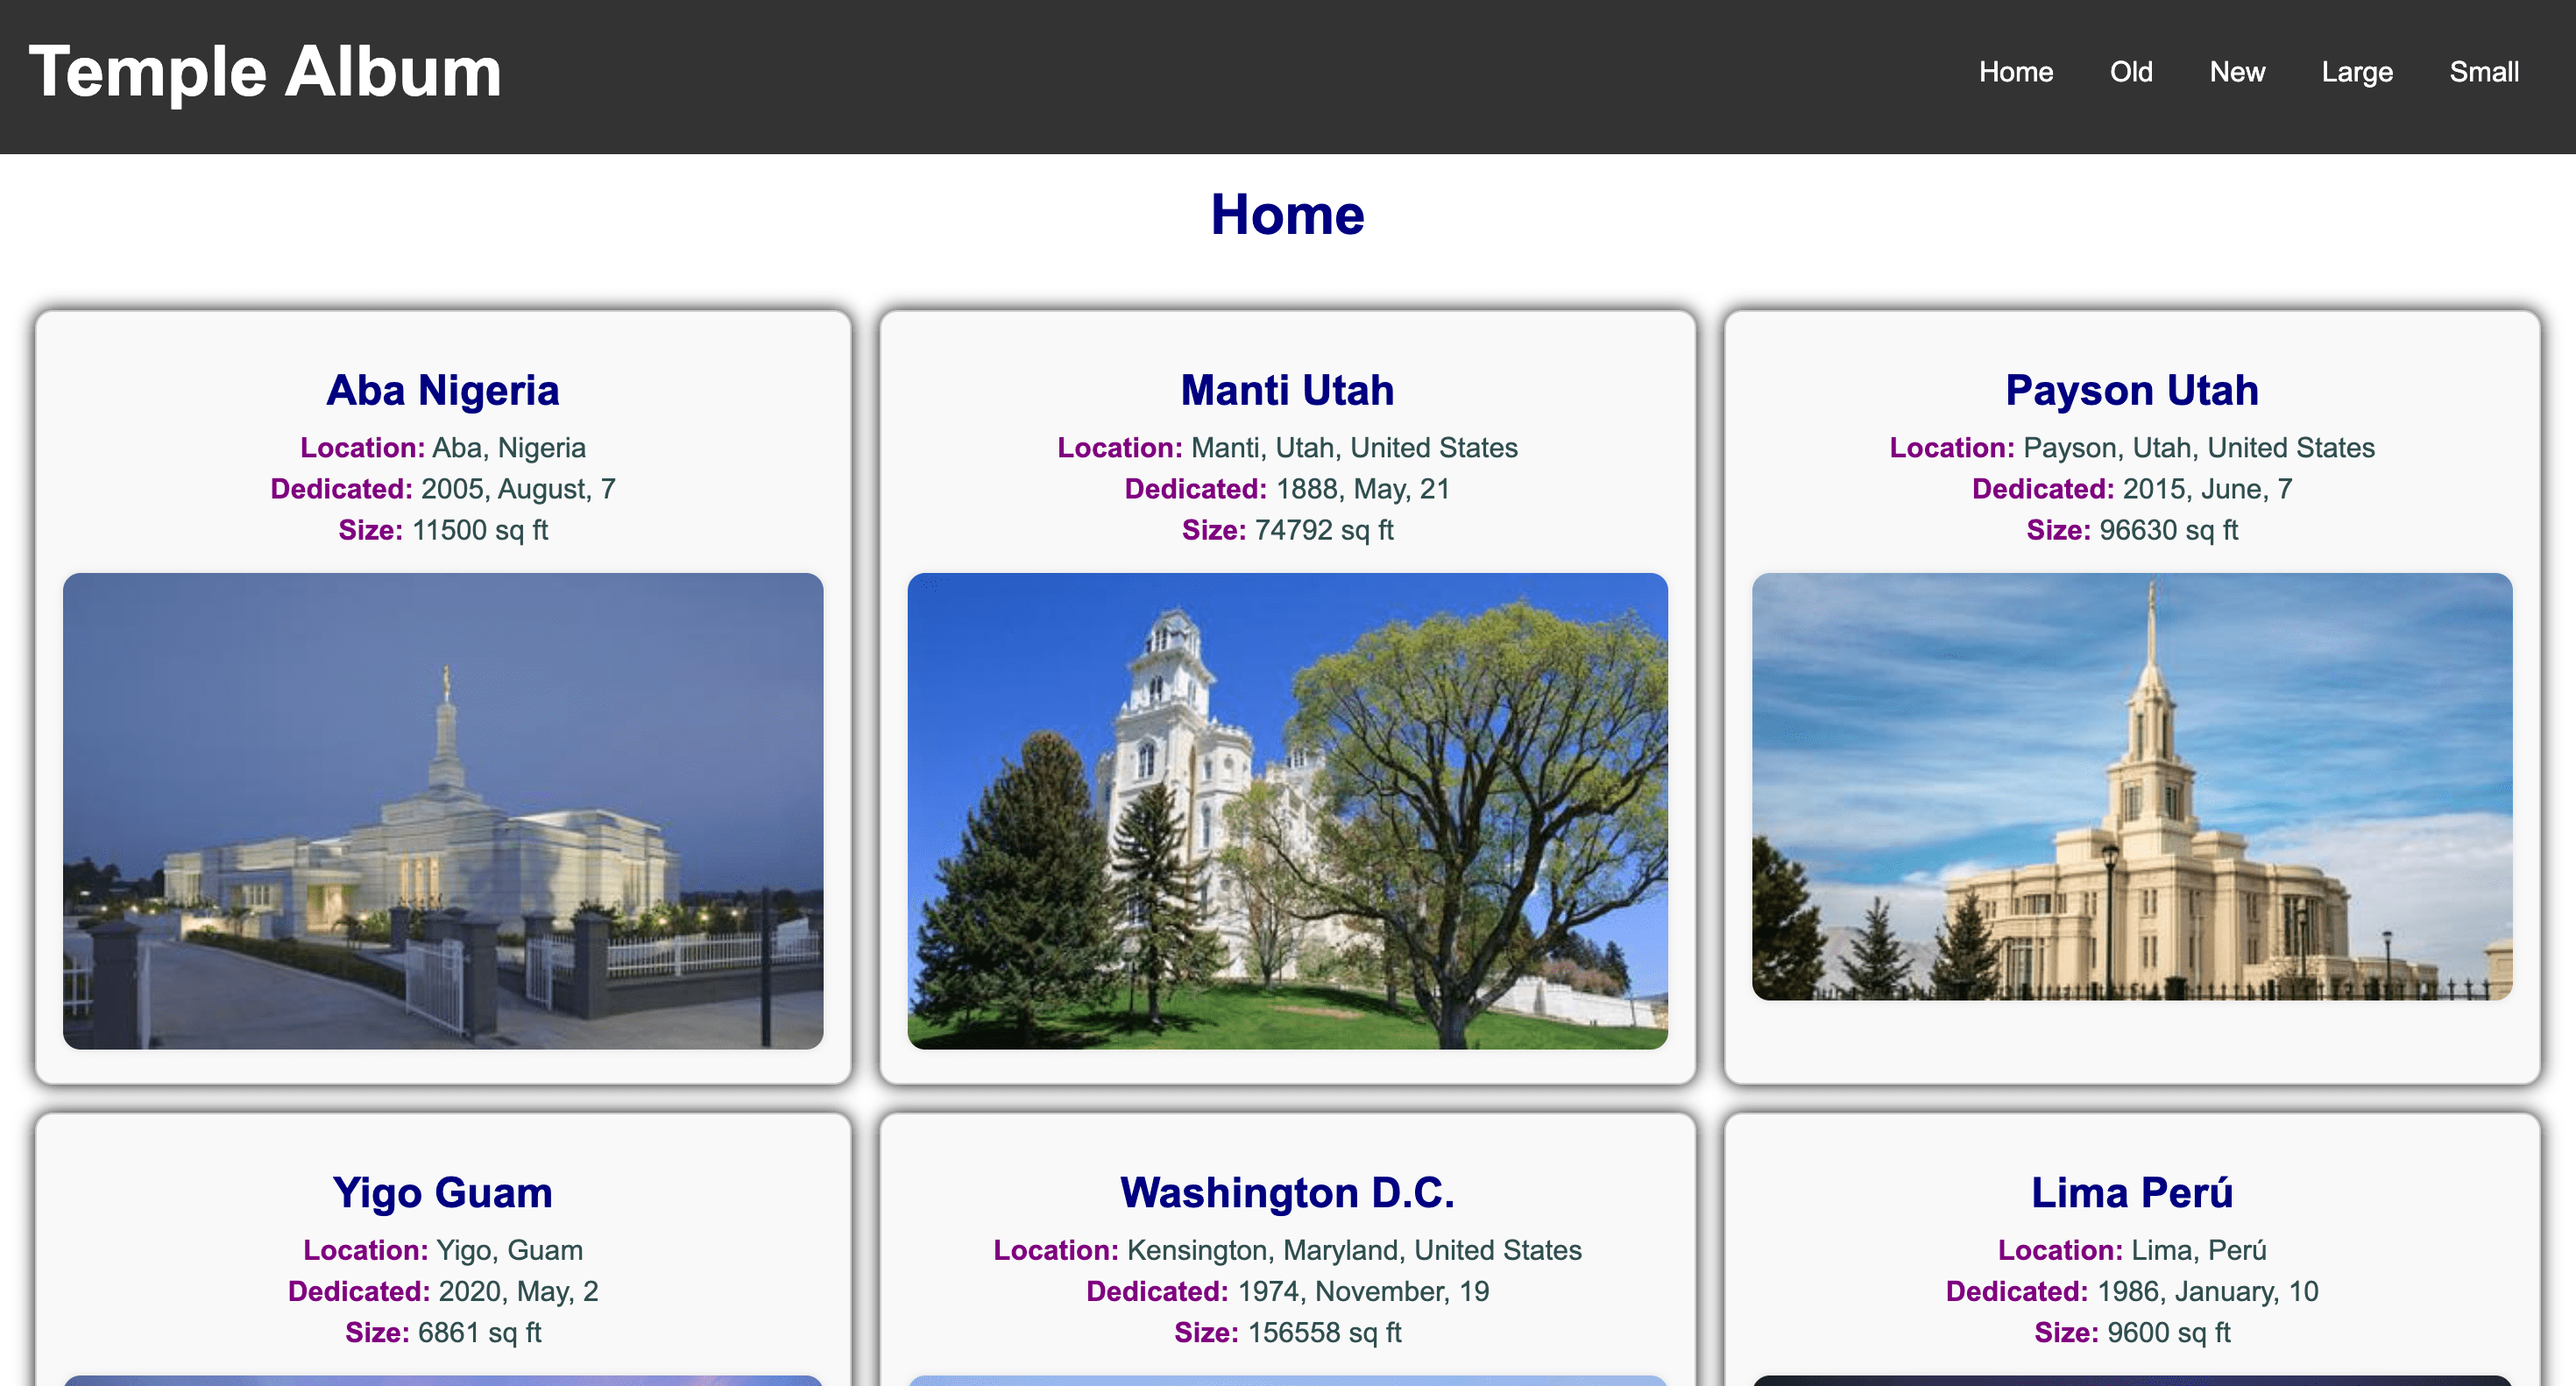Click size value '74792 sq ft'

(1324, 530)
